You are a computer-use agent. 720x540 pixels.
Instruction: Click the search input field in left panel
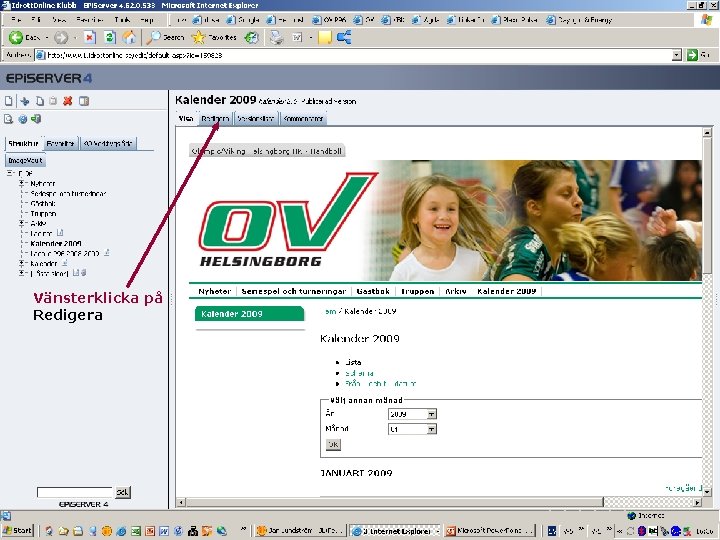pos(74,492)
